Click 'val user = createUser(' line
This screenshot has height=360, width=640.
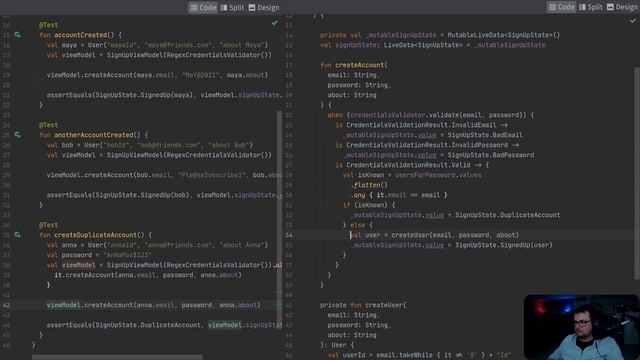[435, 235]
